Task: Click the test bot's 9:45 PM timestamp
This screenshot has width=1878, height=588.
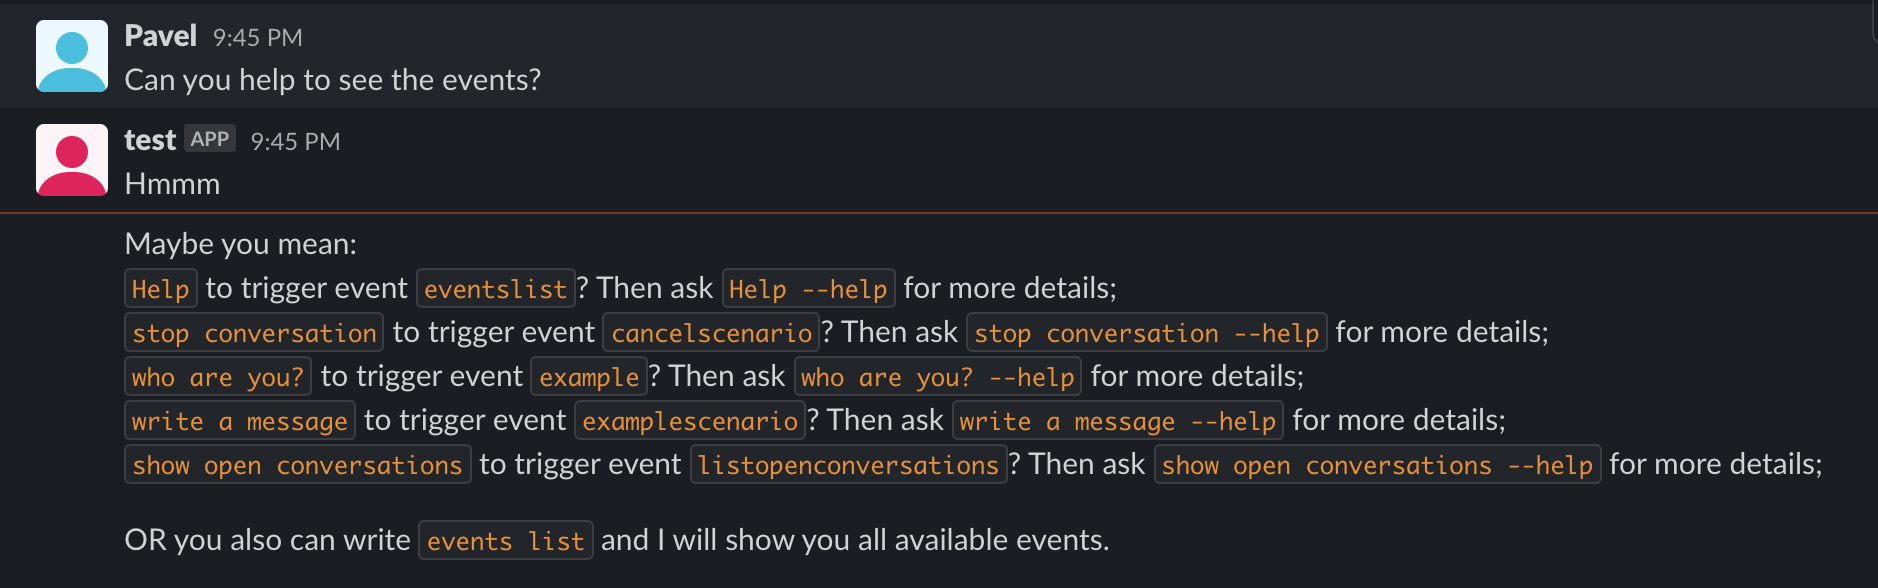Action: tap(295, 142)
